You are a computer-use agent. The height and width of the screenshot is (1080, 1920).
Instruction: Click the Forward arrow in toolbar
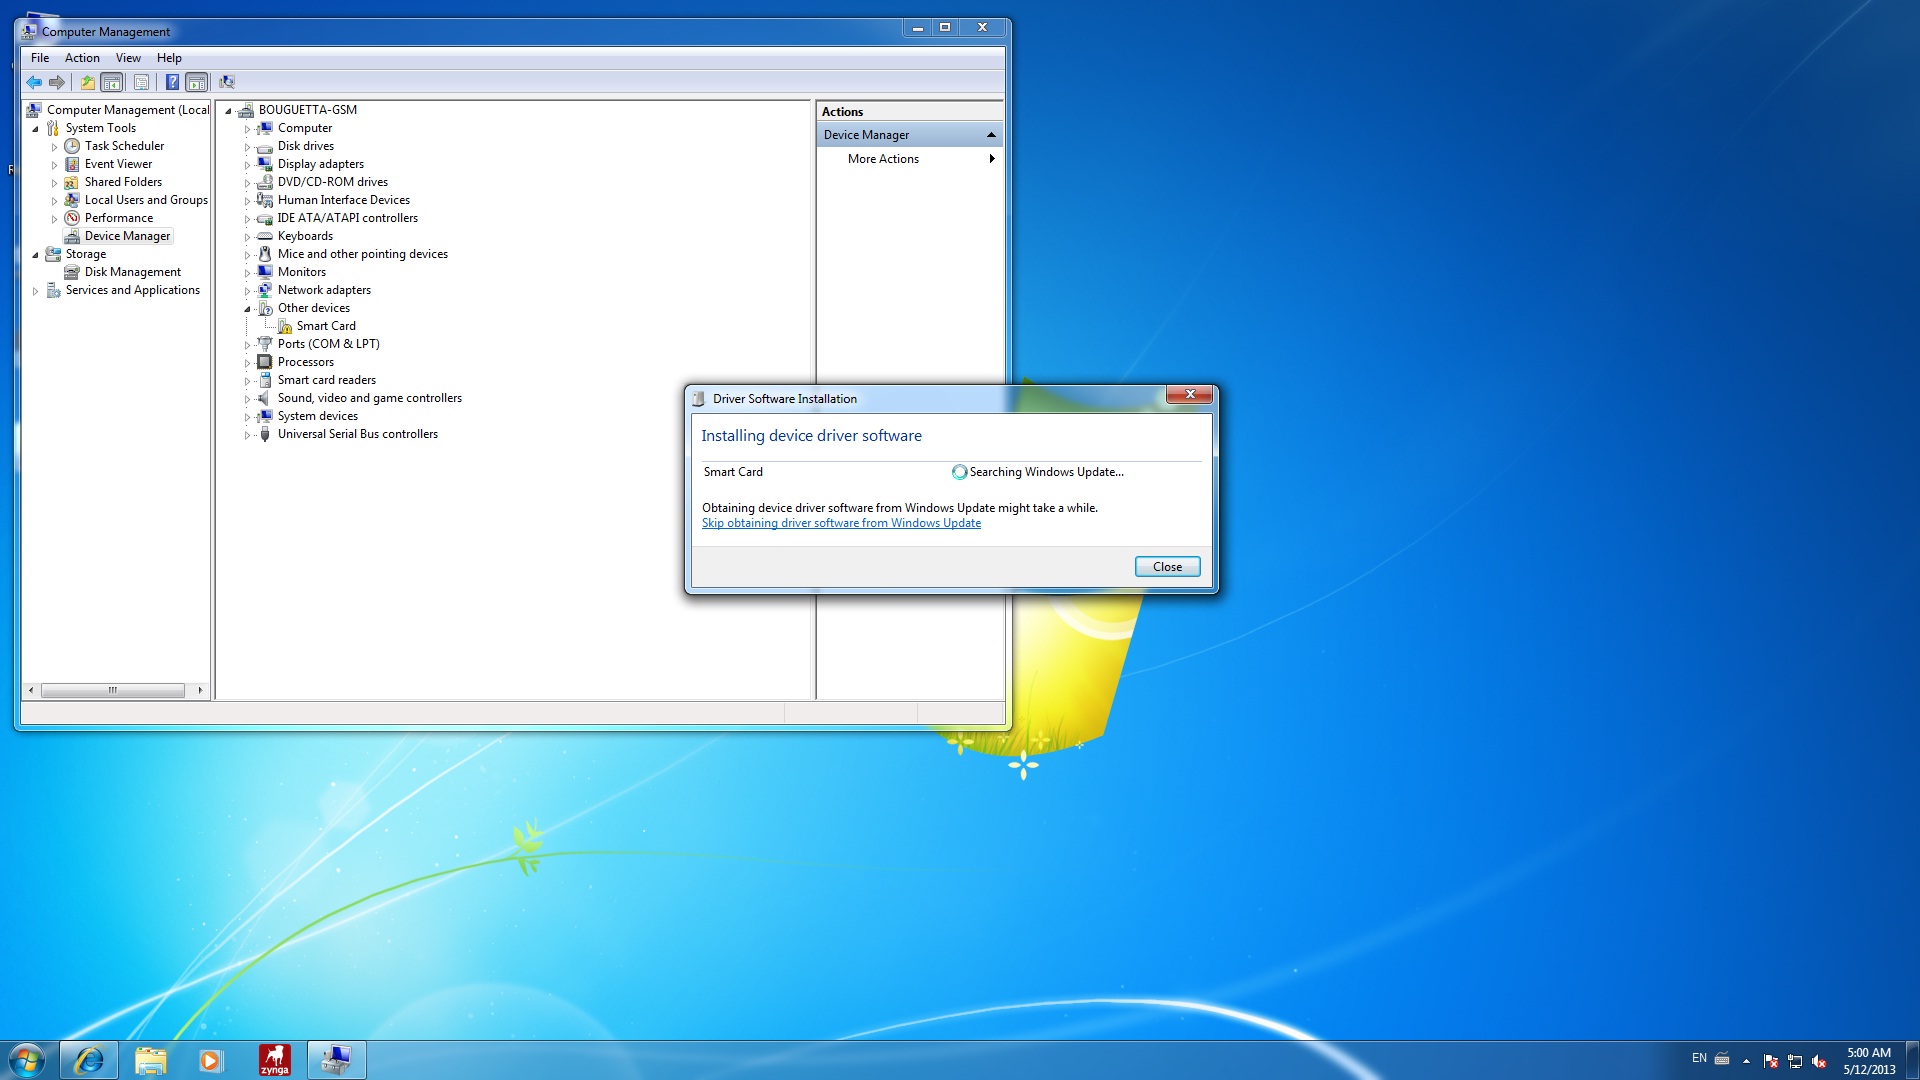(57, 82)
